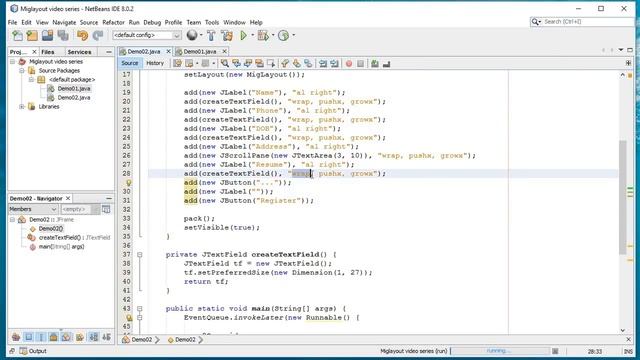This screenshot has height=360, width=640.
Task: Click the running progress bar
Action: pos(500,351)
